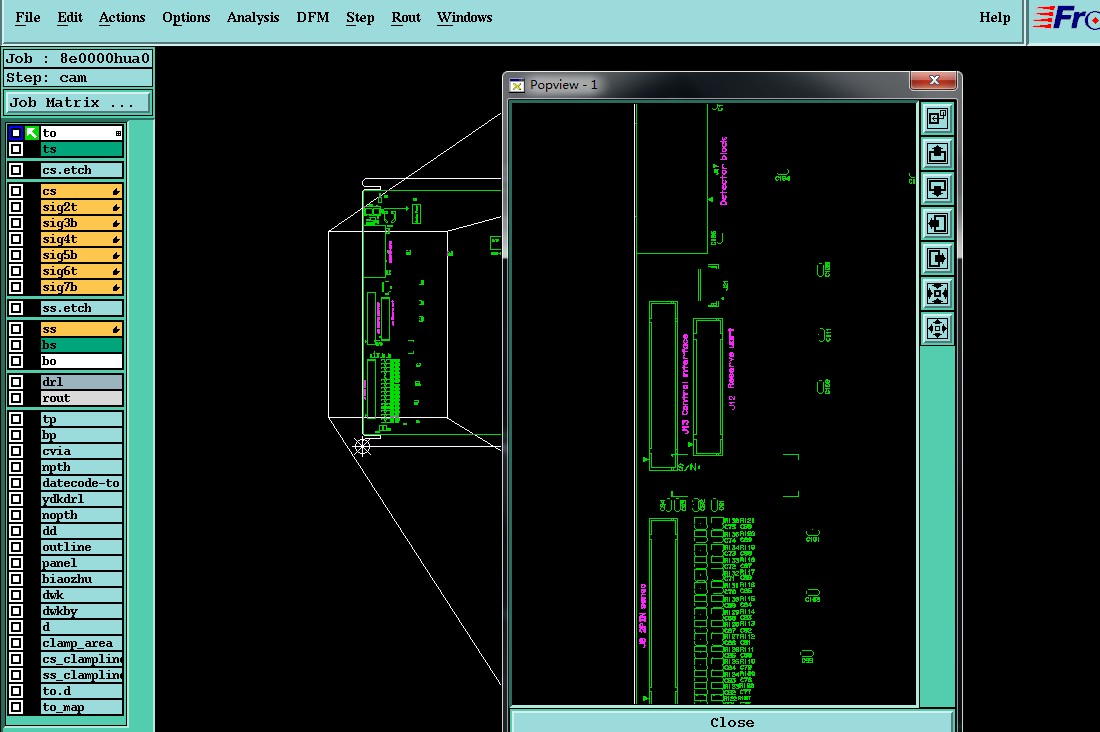
Task: Toggle display checkbox for the rout layer
Action: point(15,398)
